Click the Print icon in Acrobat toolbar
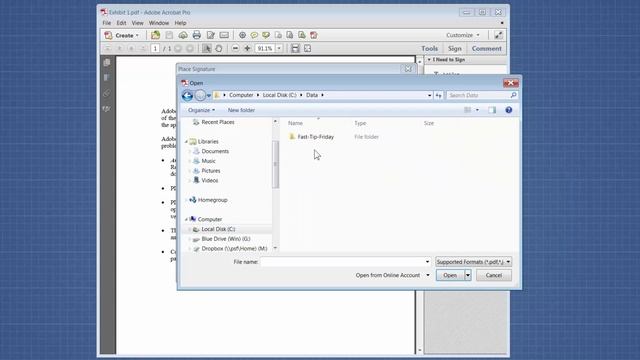The image size is (640, 360). [197, 35]
